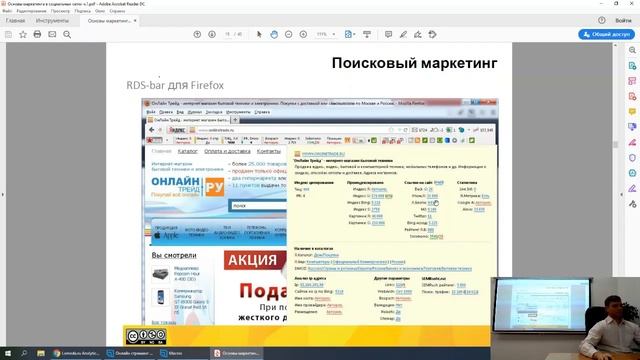Open the Окно menu
This screenshot has width=640, height=360.
(x=100, y=11)
